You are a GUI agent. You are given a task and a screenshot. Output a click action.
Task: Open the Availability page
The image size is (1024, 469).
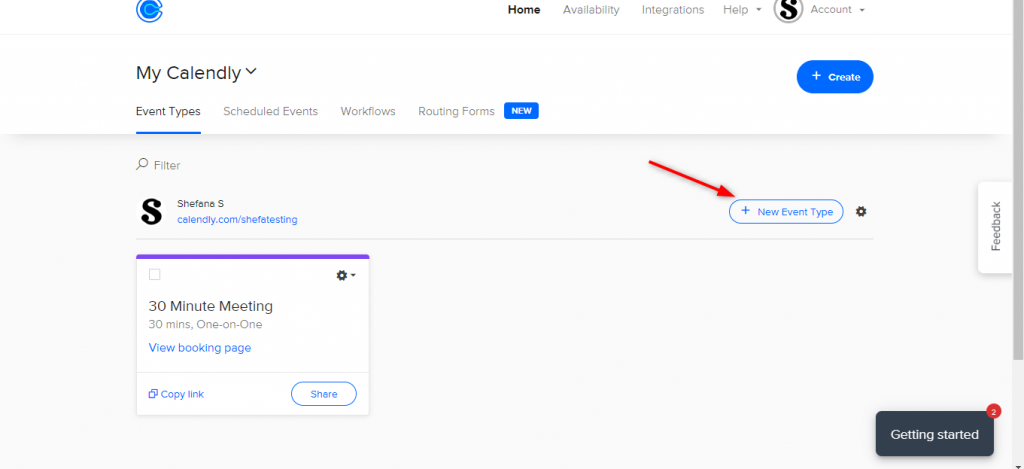[x=591, y=10]
